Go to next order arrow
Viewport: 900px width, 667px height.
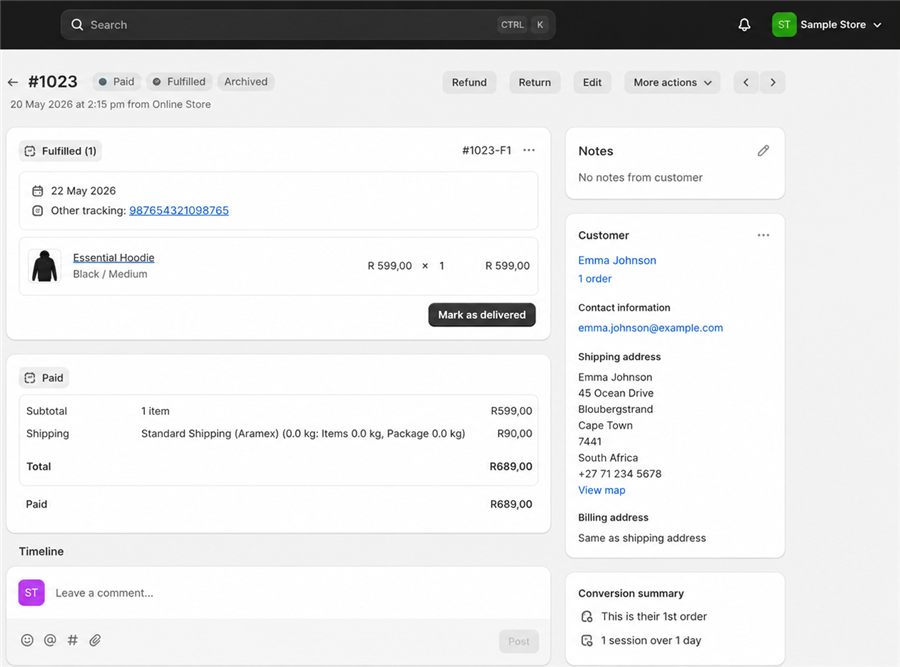pos(773,82)
